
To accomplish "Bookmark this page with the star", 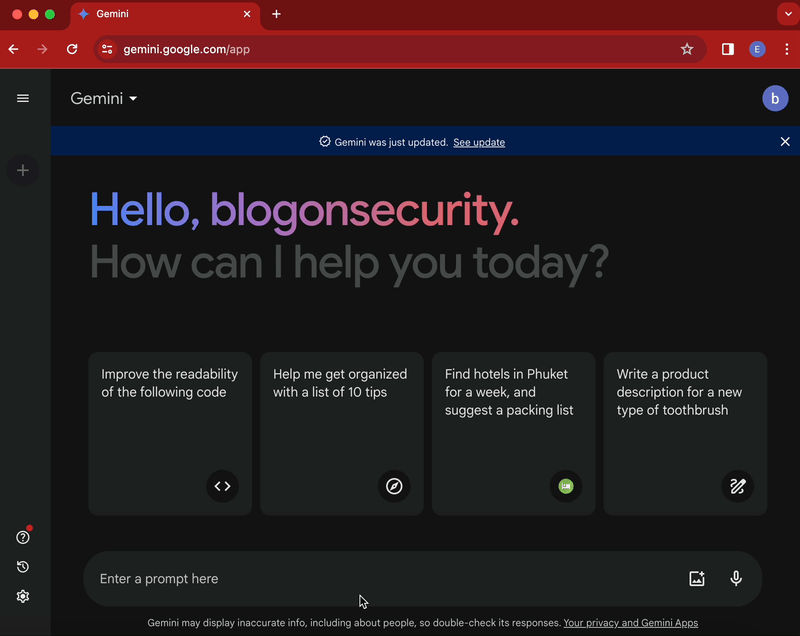I will point(687,49).
